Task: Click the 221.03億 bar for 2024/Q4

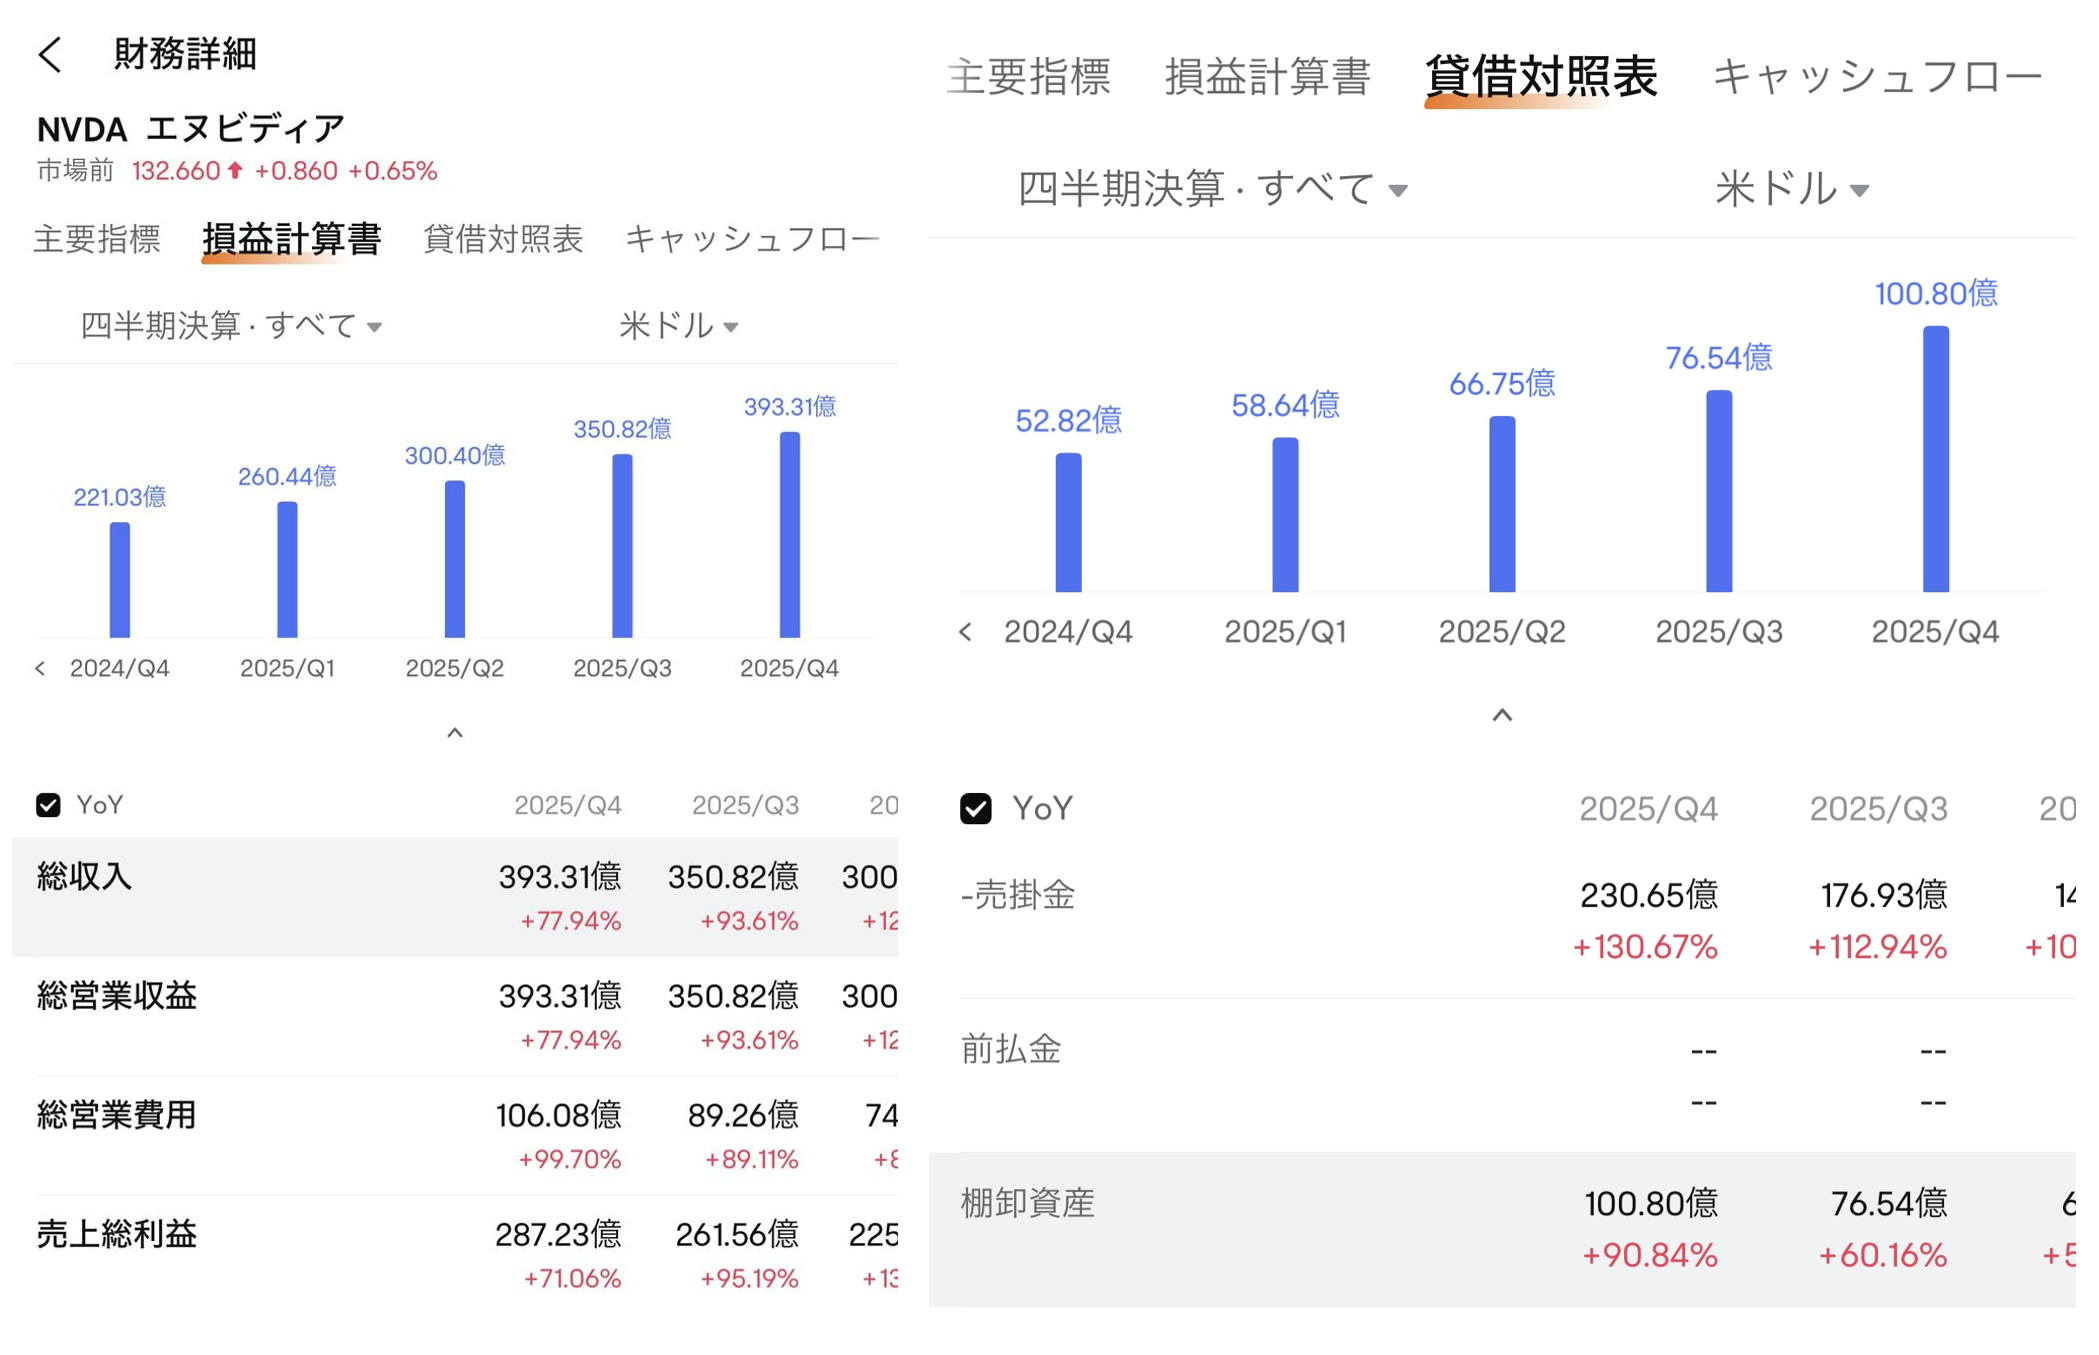Action: point(120,580)
